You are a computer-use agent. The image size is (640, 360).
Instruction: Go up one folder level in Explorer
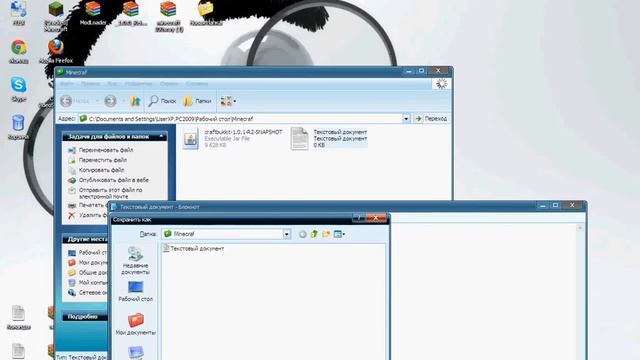(135, 101)
